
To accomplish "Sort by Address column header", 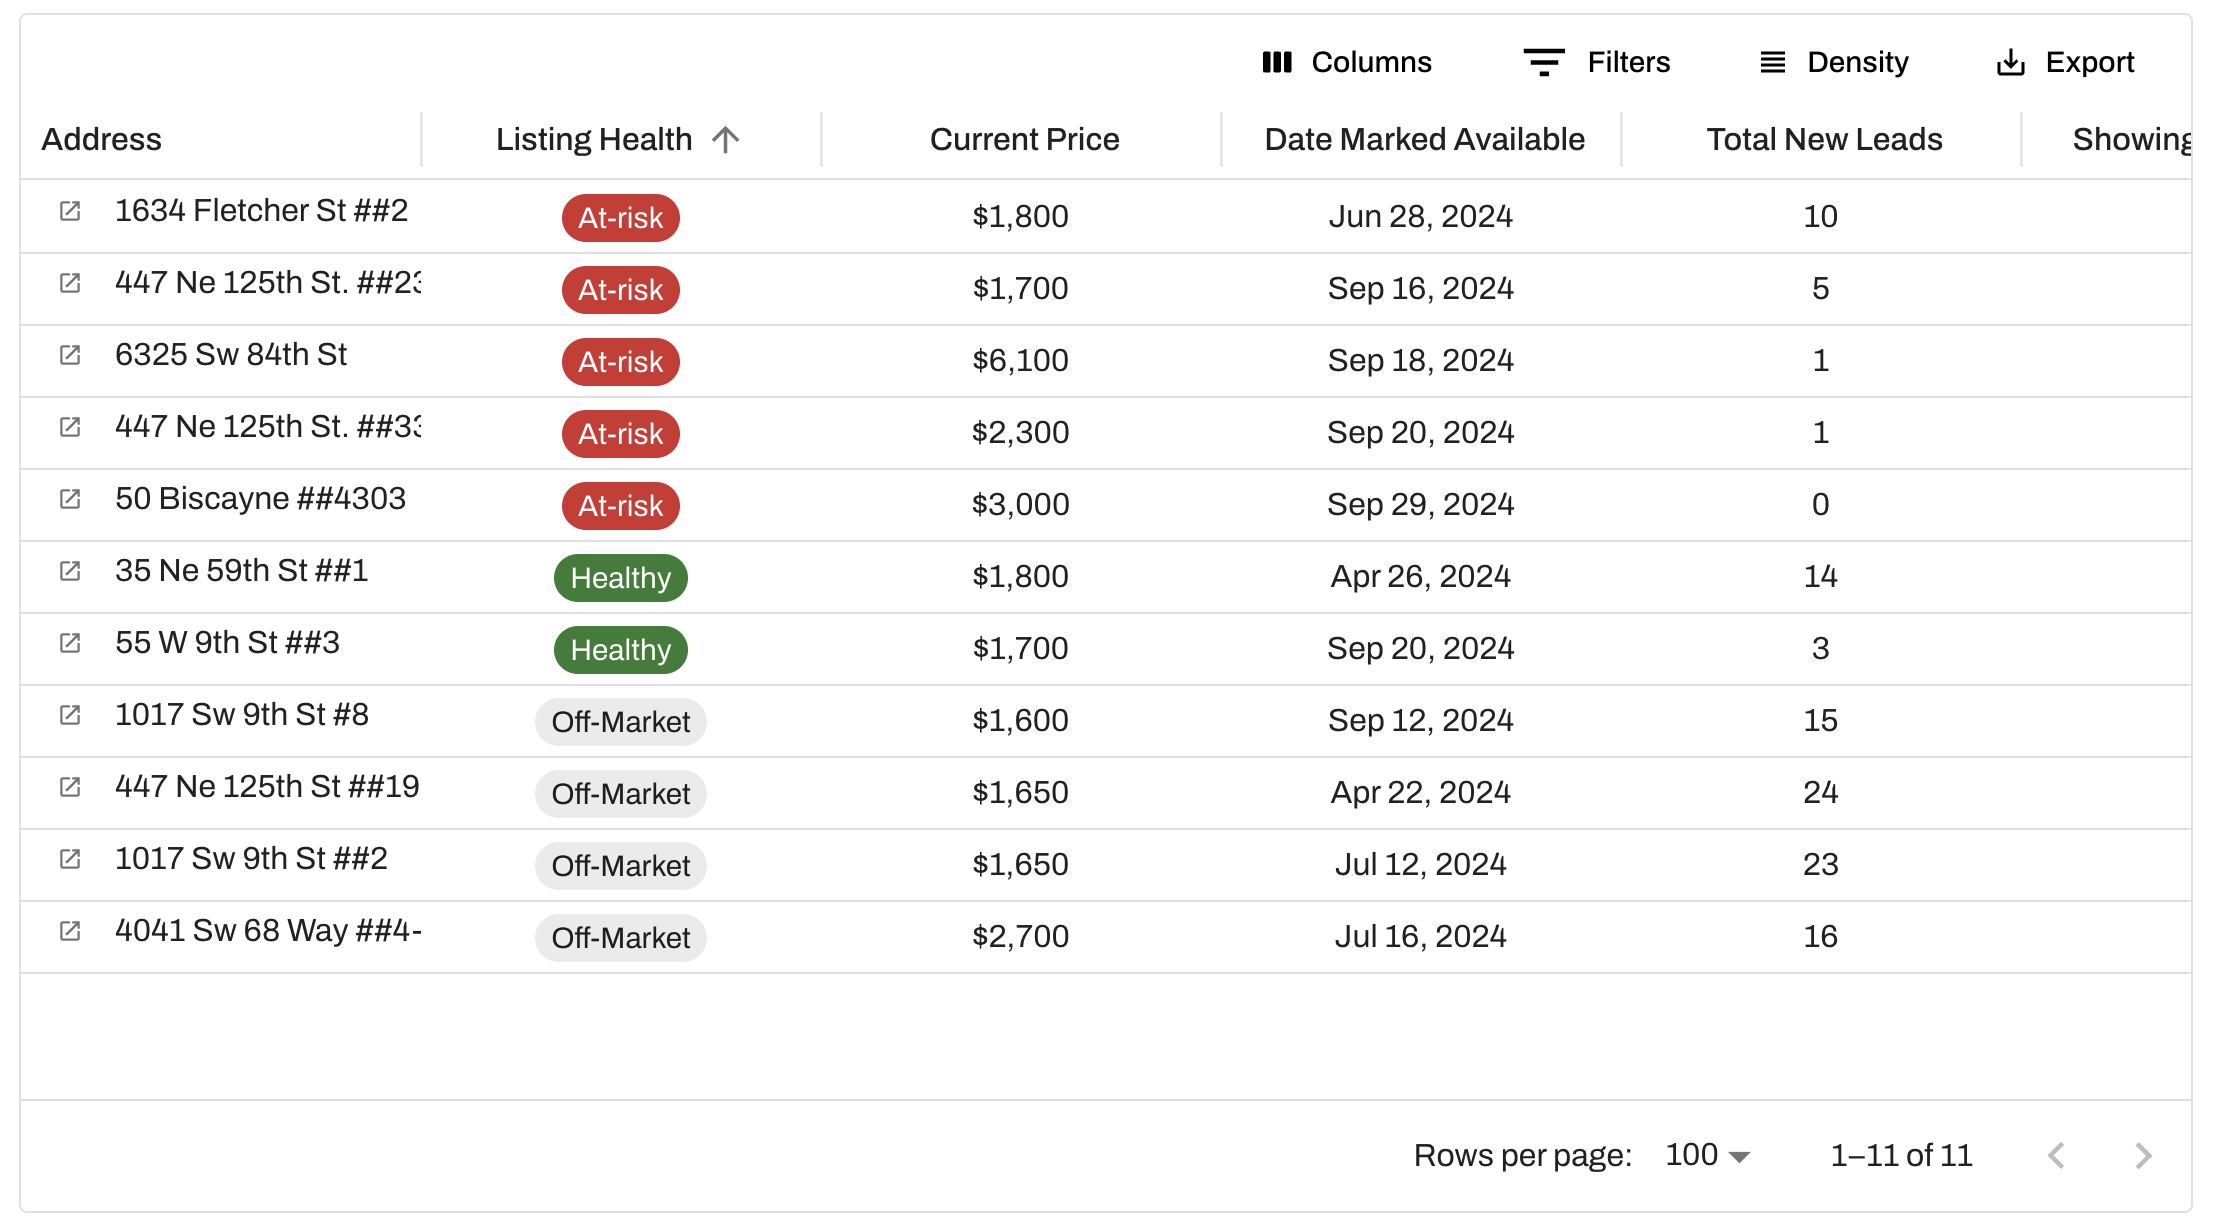I will tap(101, 139).
